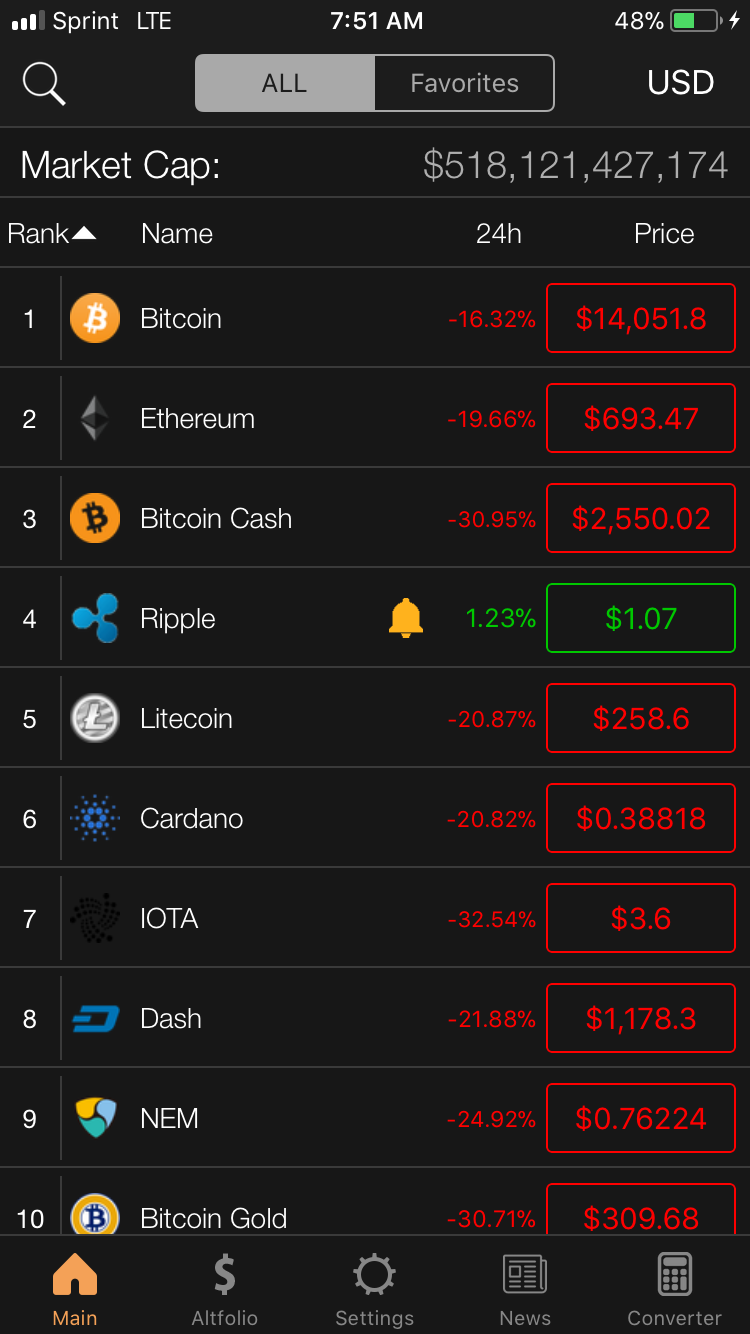
Task: Change the USD currency selector
Action: click(680, 83)
